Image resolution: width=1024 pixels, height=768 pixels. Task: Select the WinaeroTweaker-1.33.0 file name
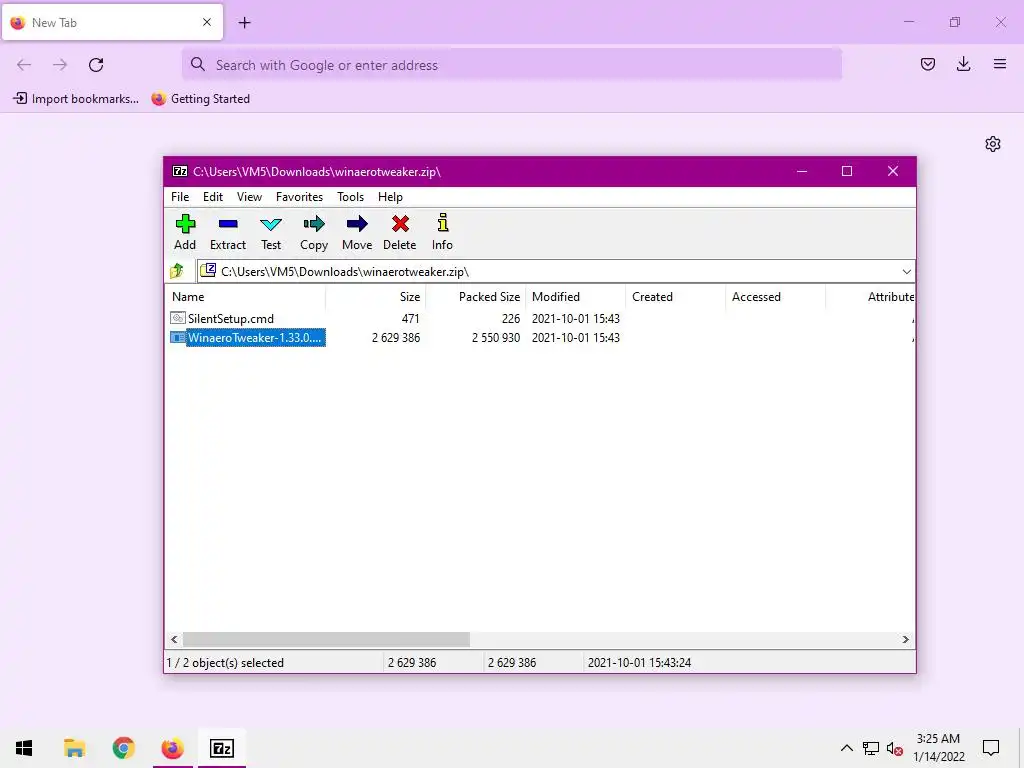click(255, 338)
